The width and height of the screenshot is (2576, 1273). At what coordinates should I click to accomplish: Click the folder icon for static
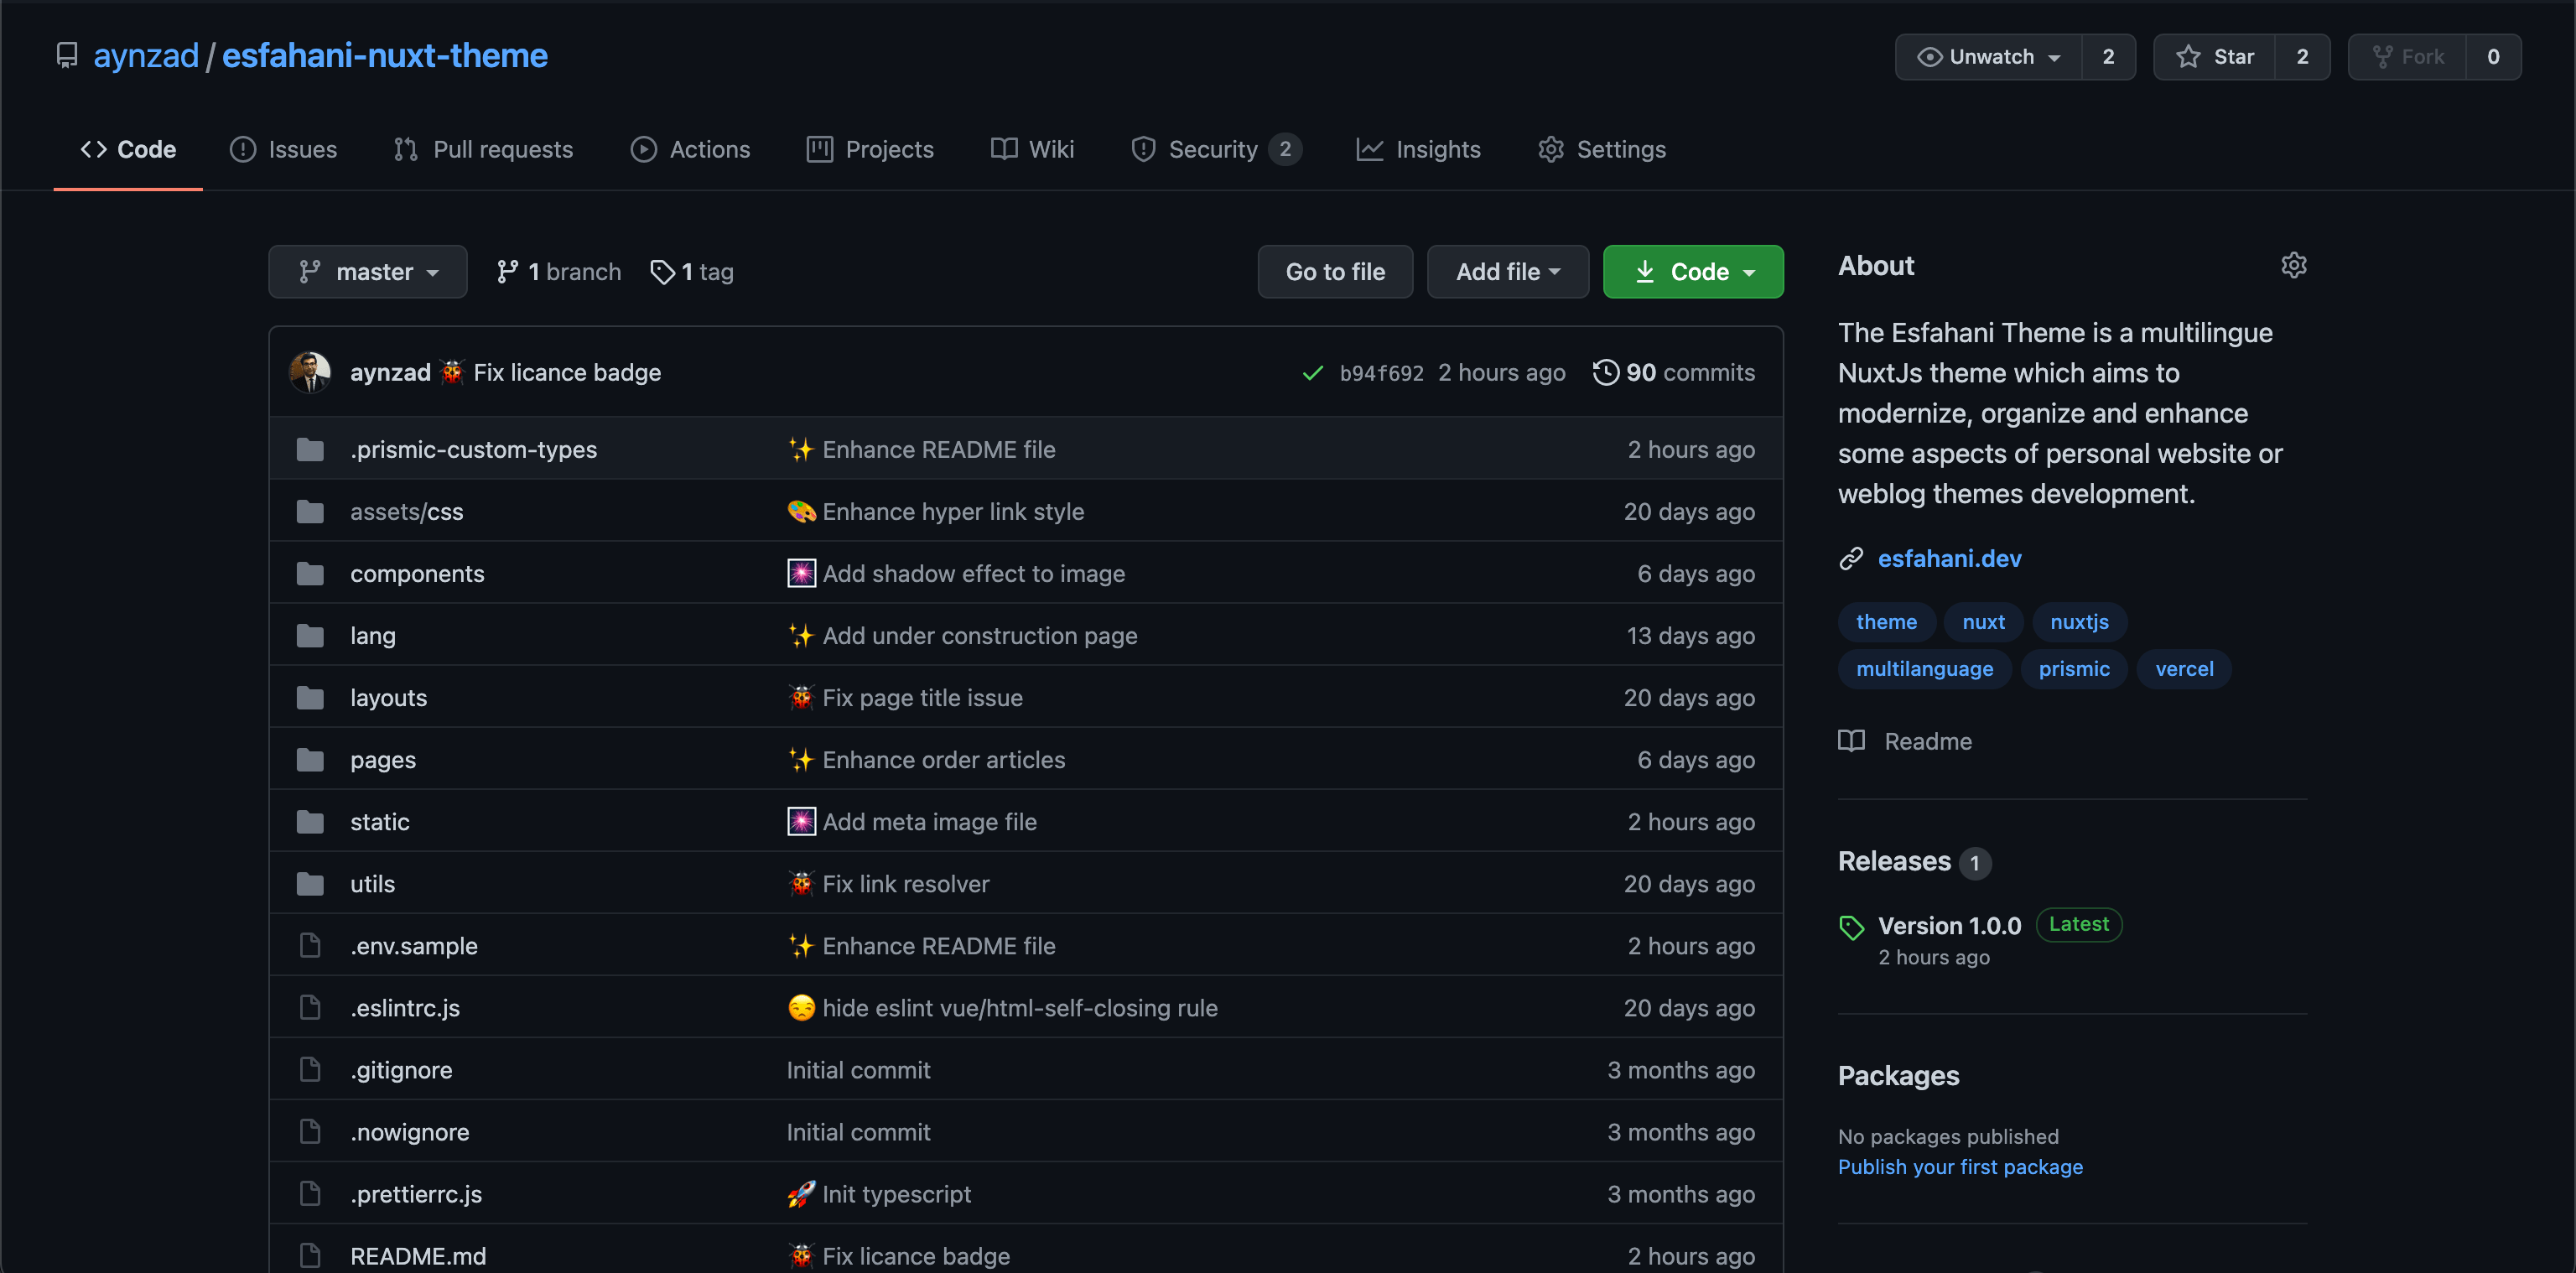pyautogui.click(x=310, y=822)
